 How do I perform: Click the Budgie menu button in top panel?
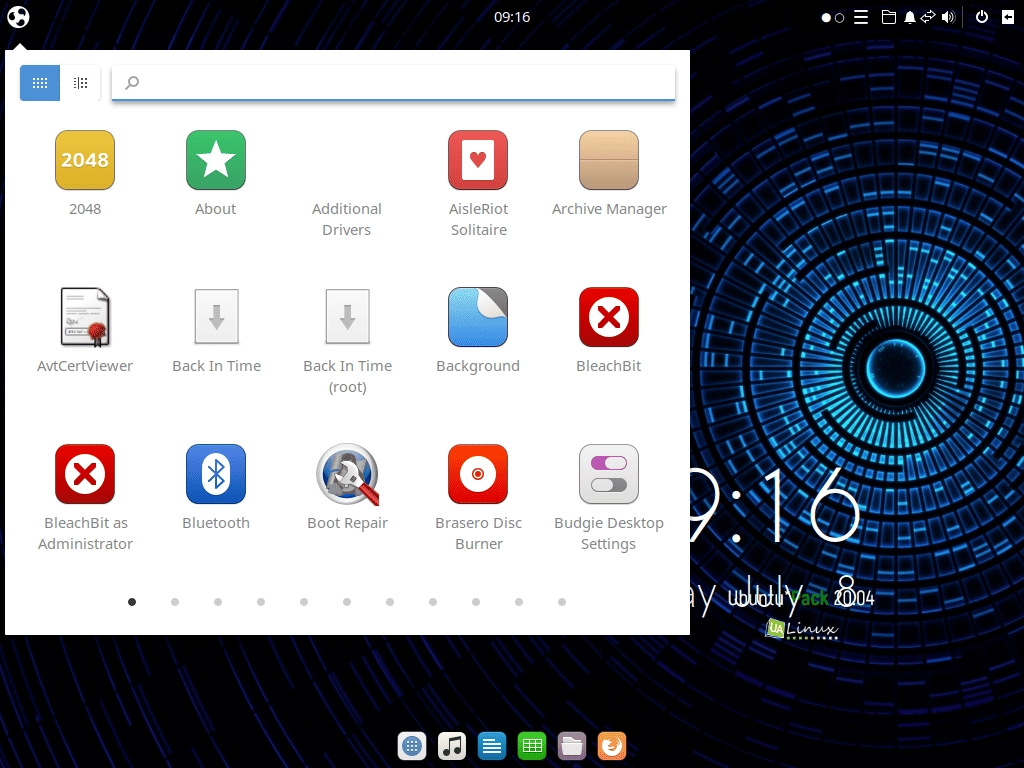(x=18, y=17)
